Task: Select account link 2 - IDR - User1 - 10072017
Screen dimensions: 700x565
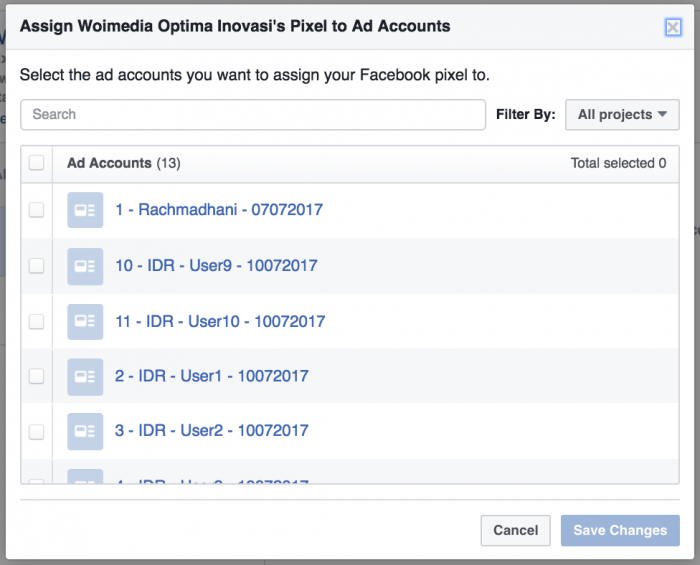Action: click(212, 376)
